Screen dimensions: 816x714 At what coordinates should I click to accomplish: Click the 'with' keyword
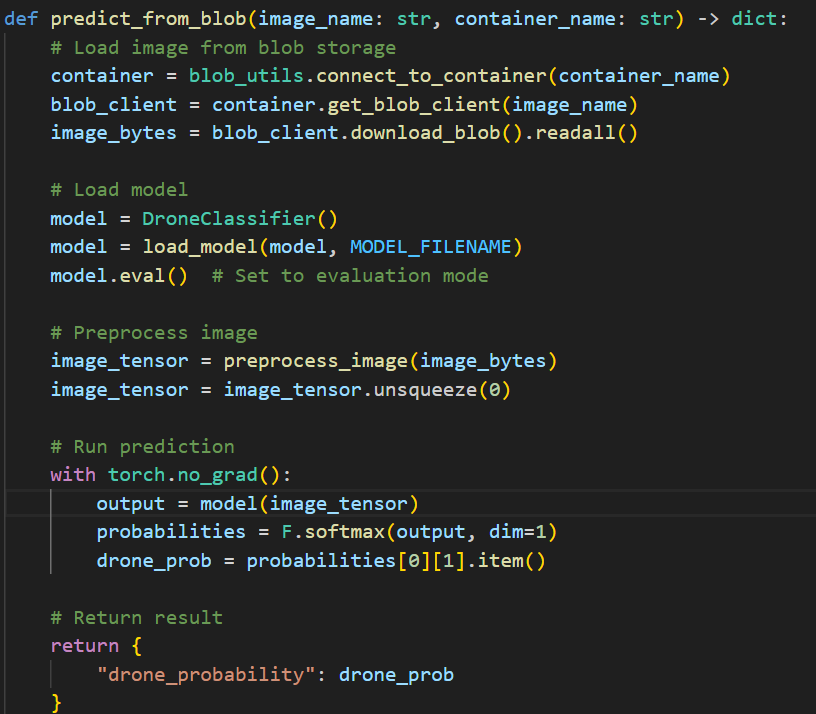73,475
